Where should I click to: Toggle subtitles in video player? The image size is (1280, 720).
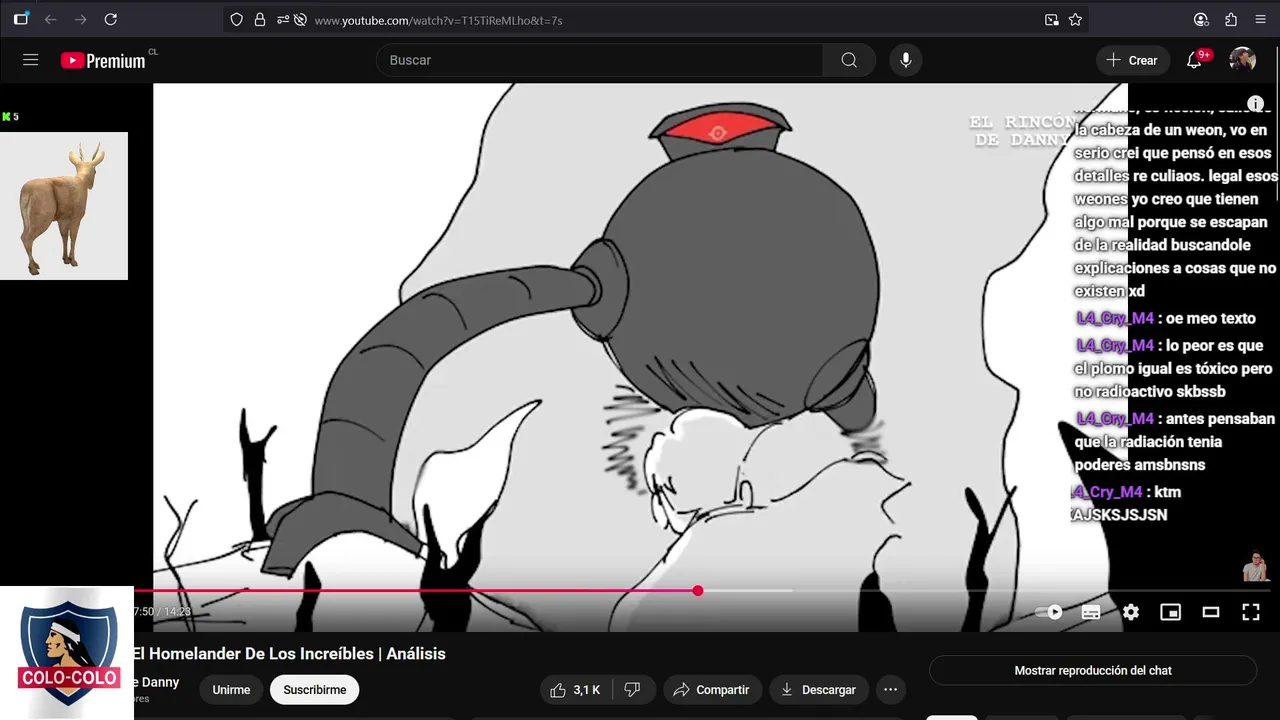click(x=1091, y=612)
